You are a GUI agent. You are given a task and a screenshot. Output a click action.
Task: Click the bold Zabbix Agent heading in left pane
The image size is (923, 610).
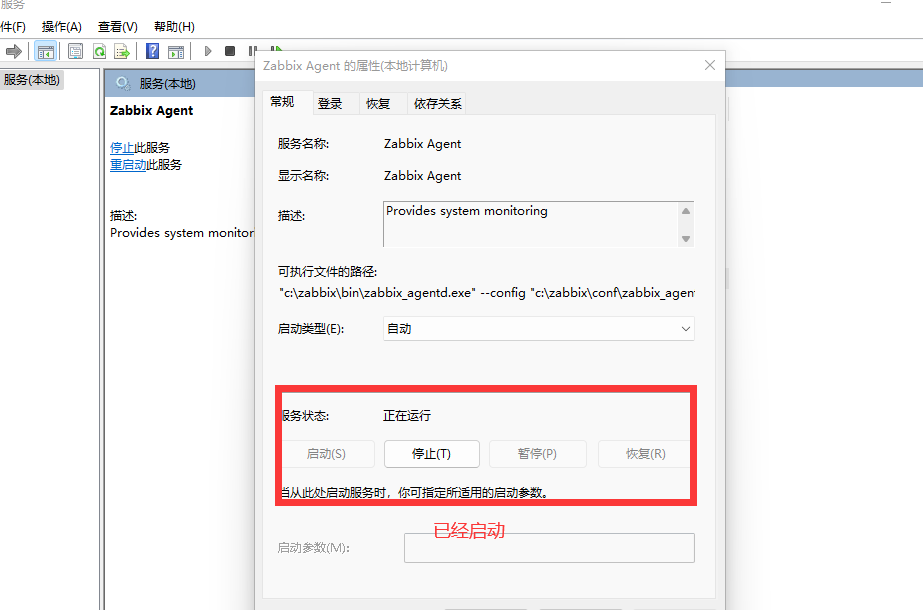[151, 111]
